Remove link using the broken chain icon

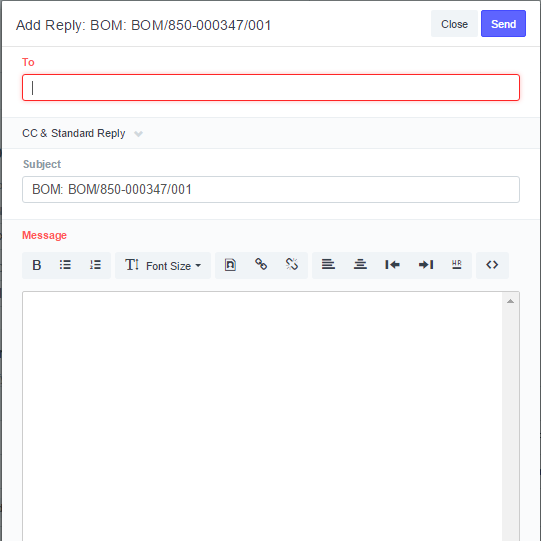coord(292,265)
